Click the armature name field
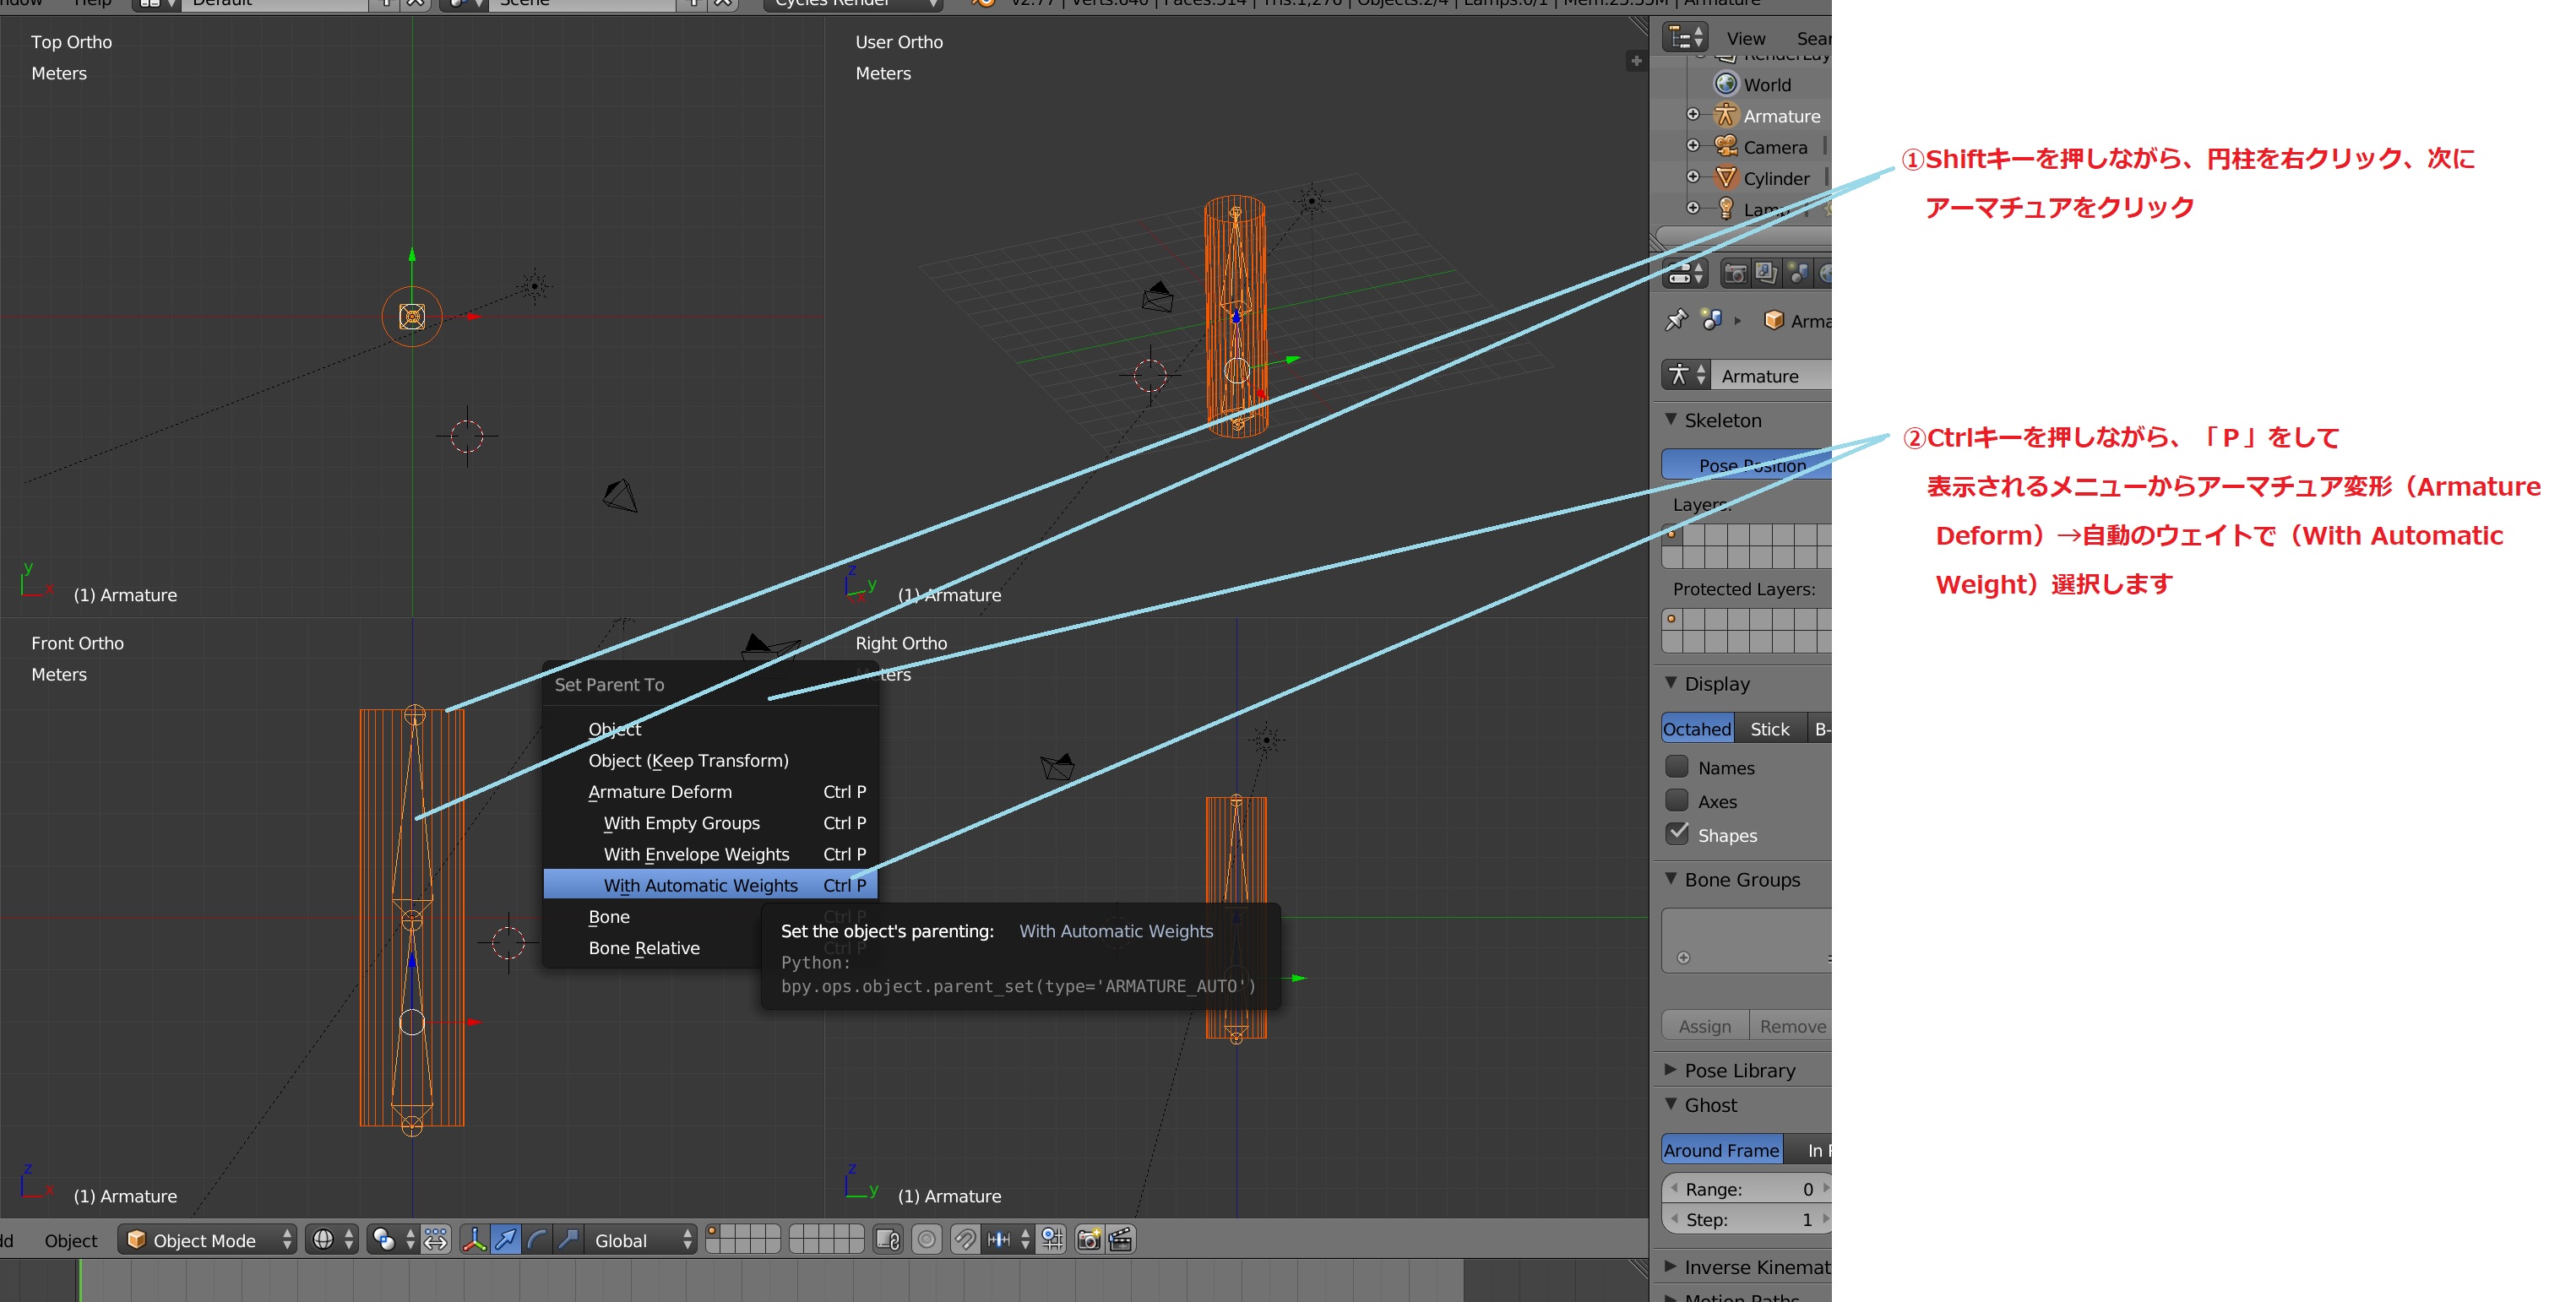 click(x=1771, y=375)
